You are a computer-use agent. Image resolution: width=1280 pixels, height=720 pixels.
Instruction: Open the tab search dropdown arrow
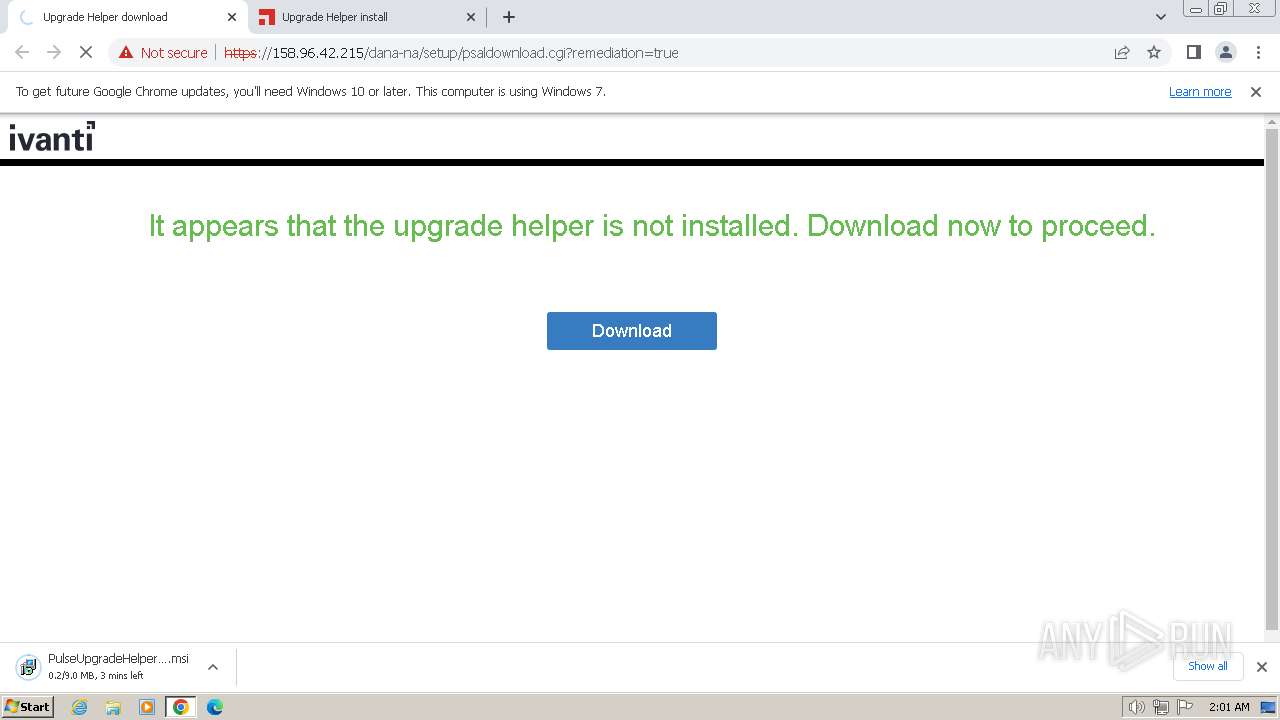pyautogui.click(x=1160, y=17)
